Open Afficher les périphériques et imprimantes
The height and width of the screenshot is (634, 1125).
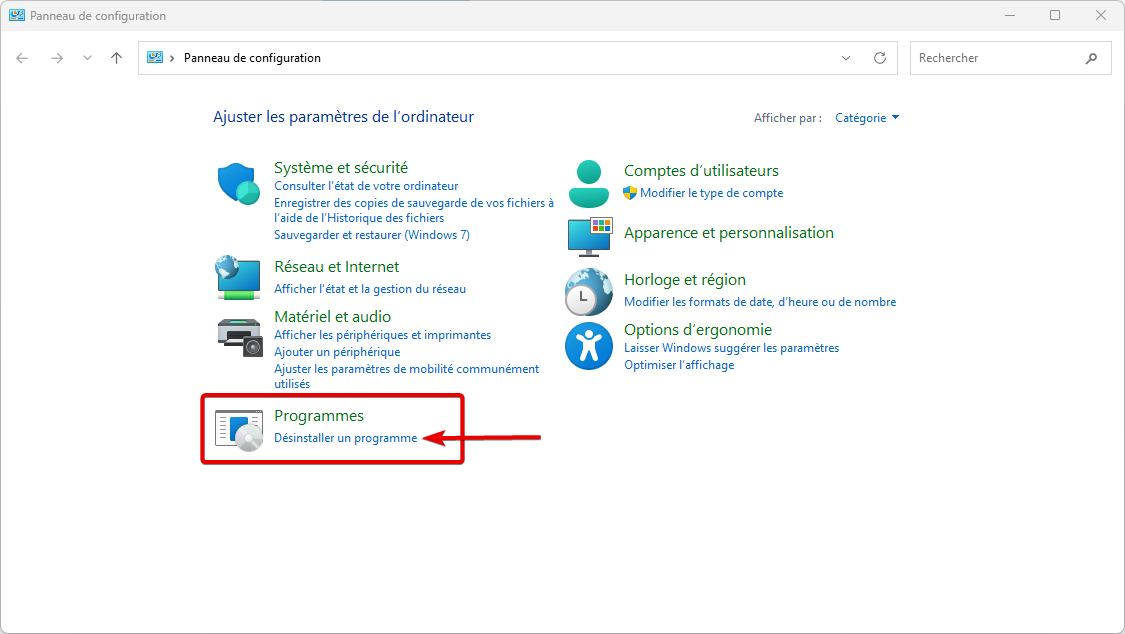[382, 335]
